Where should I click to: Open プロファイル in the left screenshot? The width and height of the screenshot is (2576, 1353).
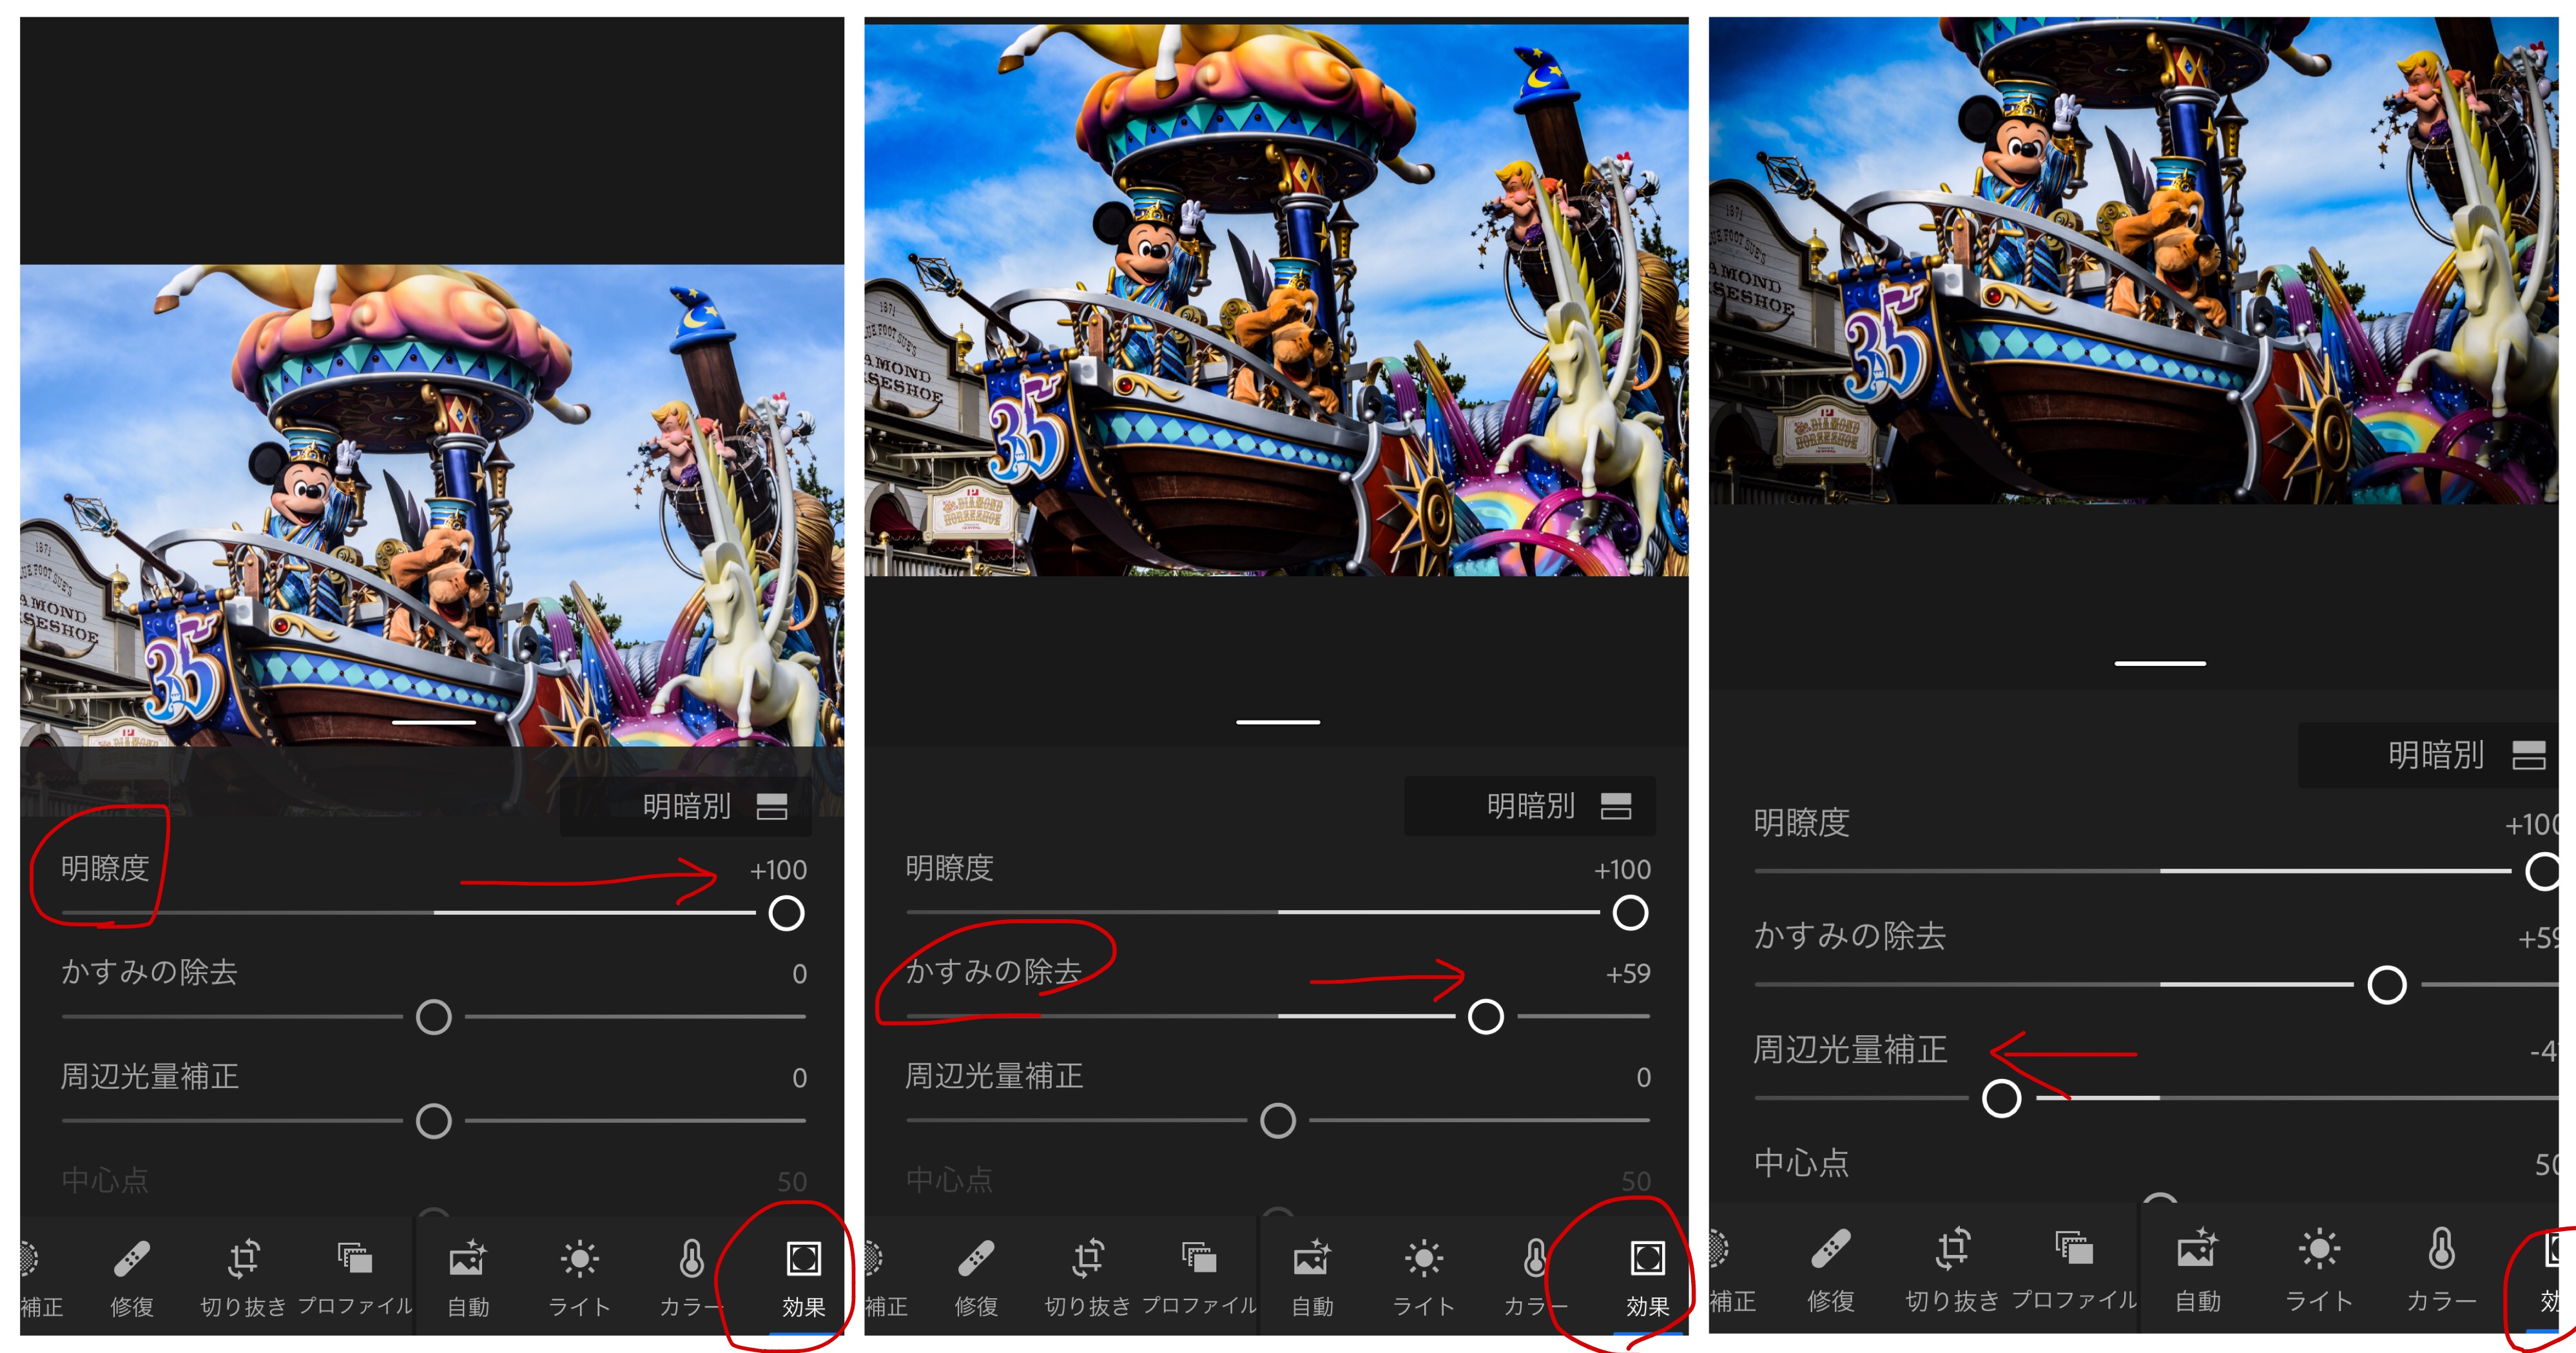pyautogui.click(x=355, y=1277)
